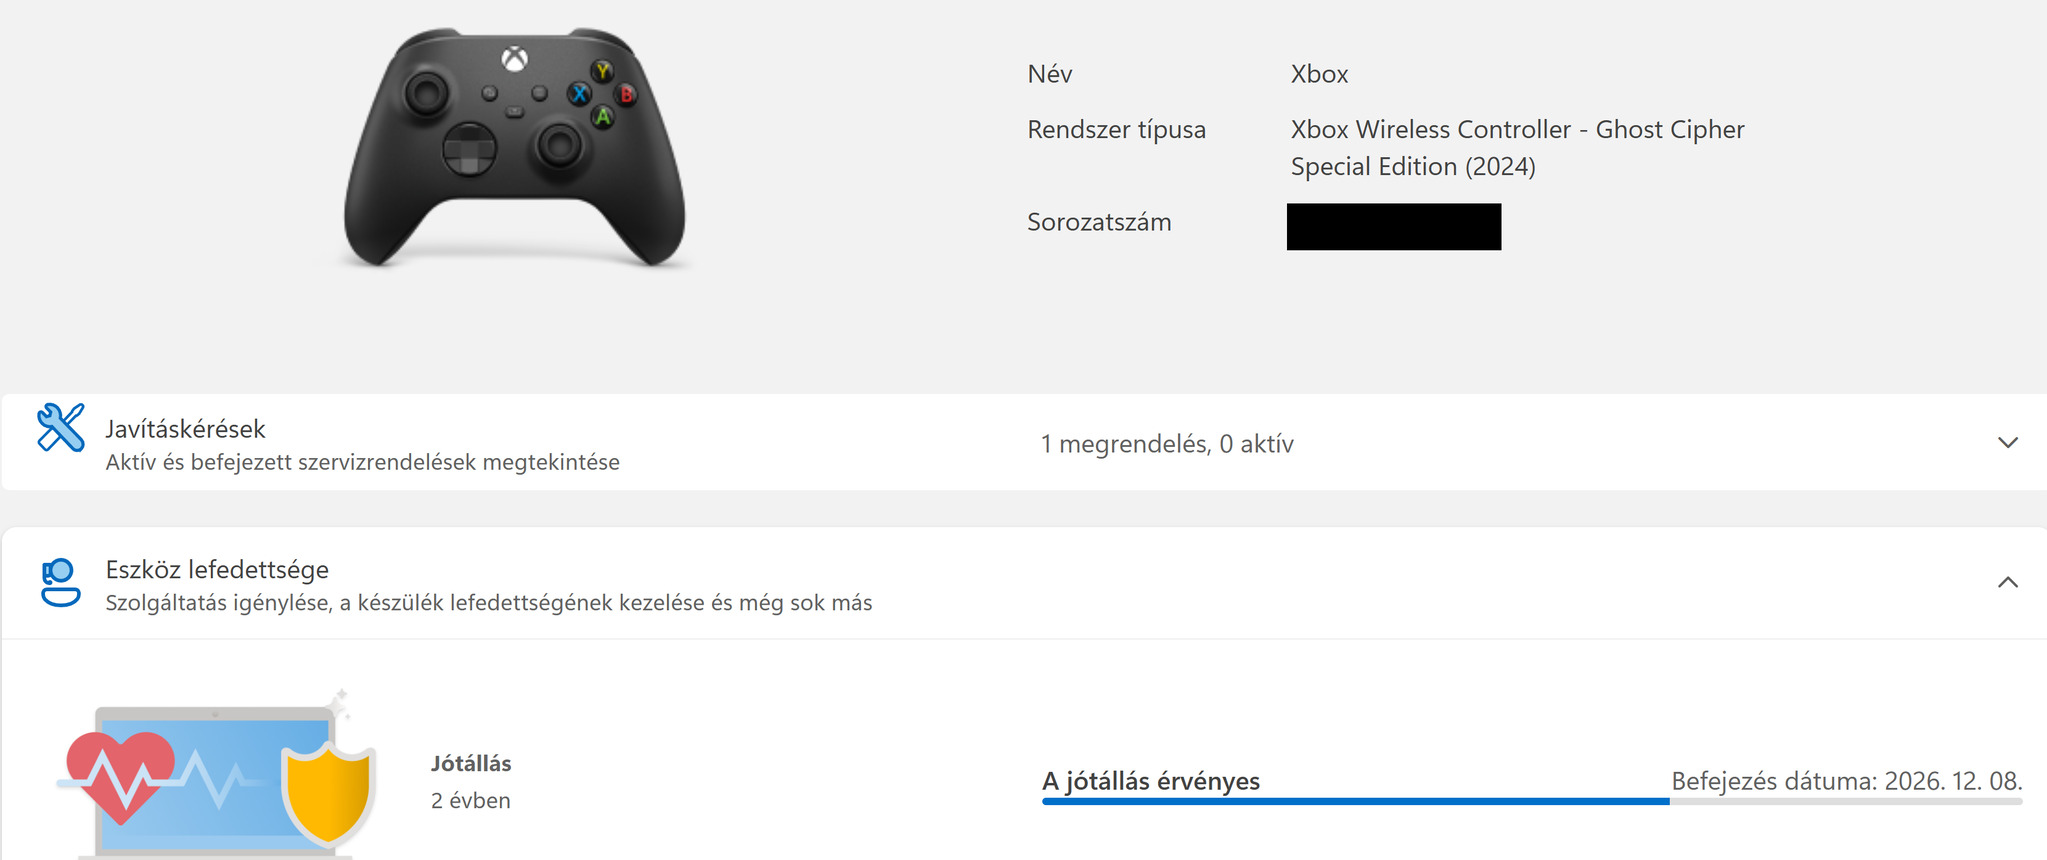Click the green A button on the controller

[x=603, y=117]
